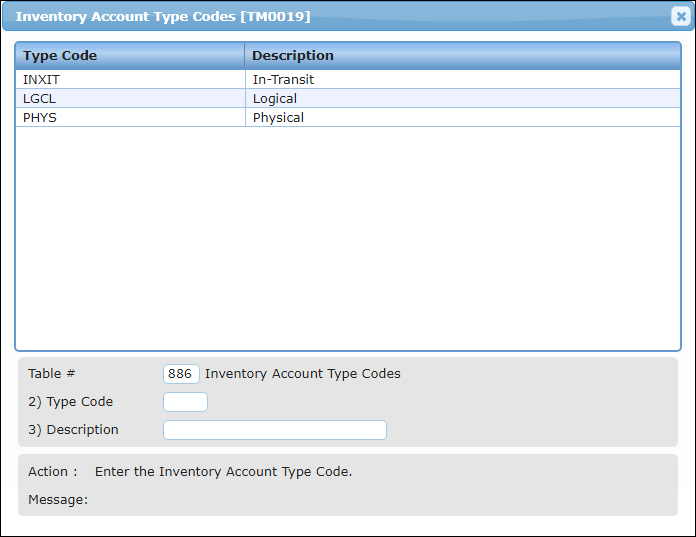Screen dimensions: 696x537
Task: Click the 3) Description label
Action: coord(73,430)
